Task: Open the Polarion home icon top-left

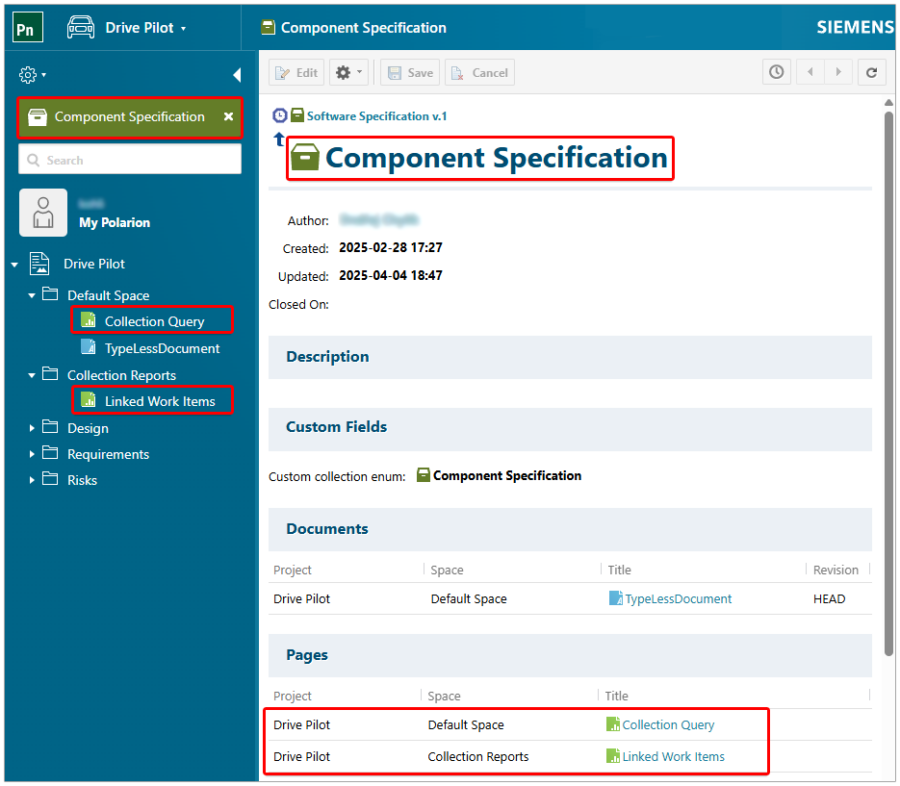Action: [26, 27]
